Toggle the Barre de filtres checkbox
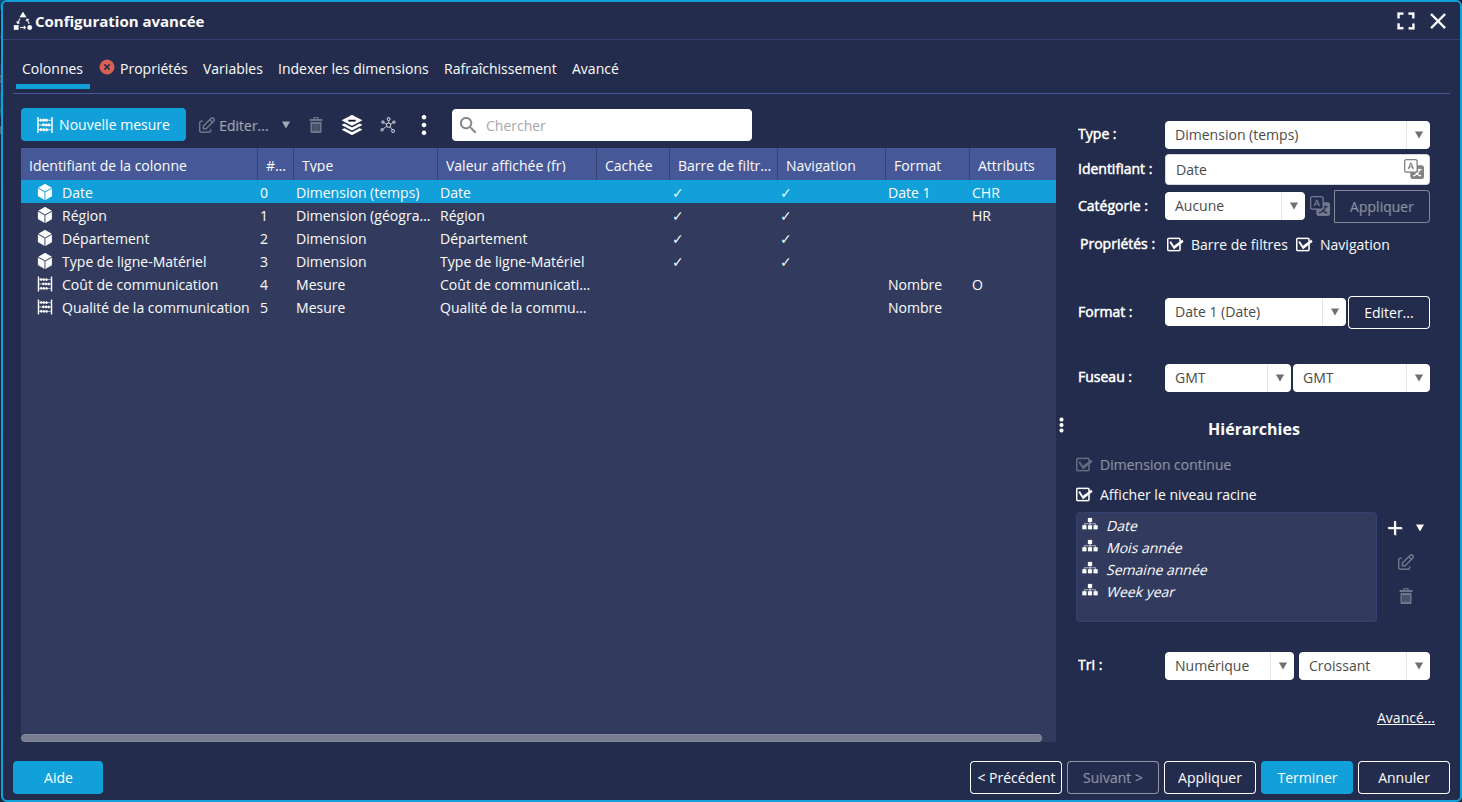Image resolution: width=1462 pixels, height=802 pixels. 1175,245
